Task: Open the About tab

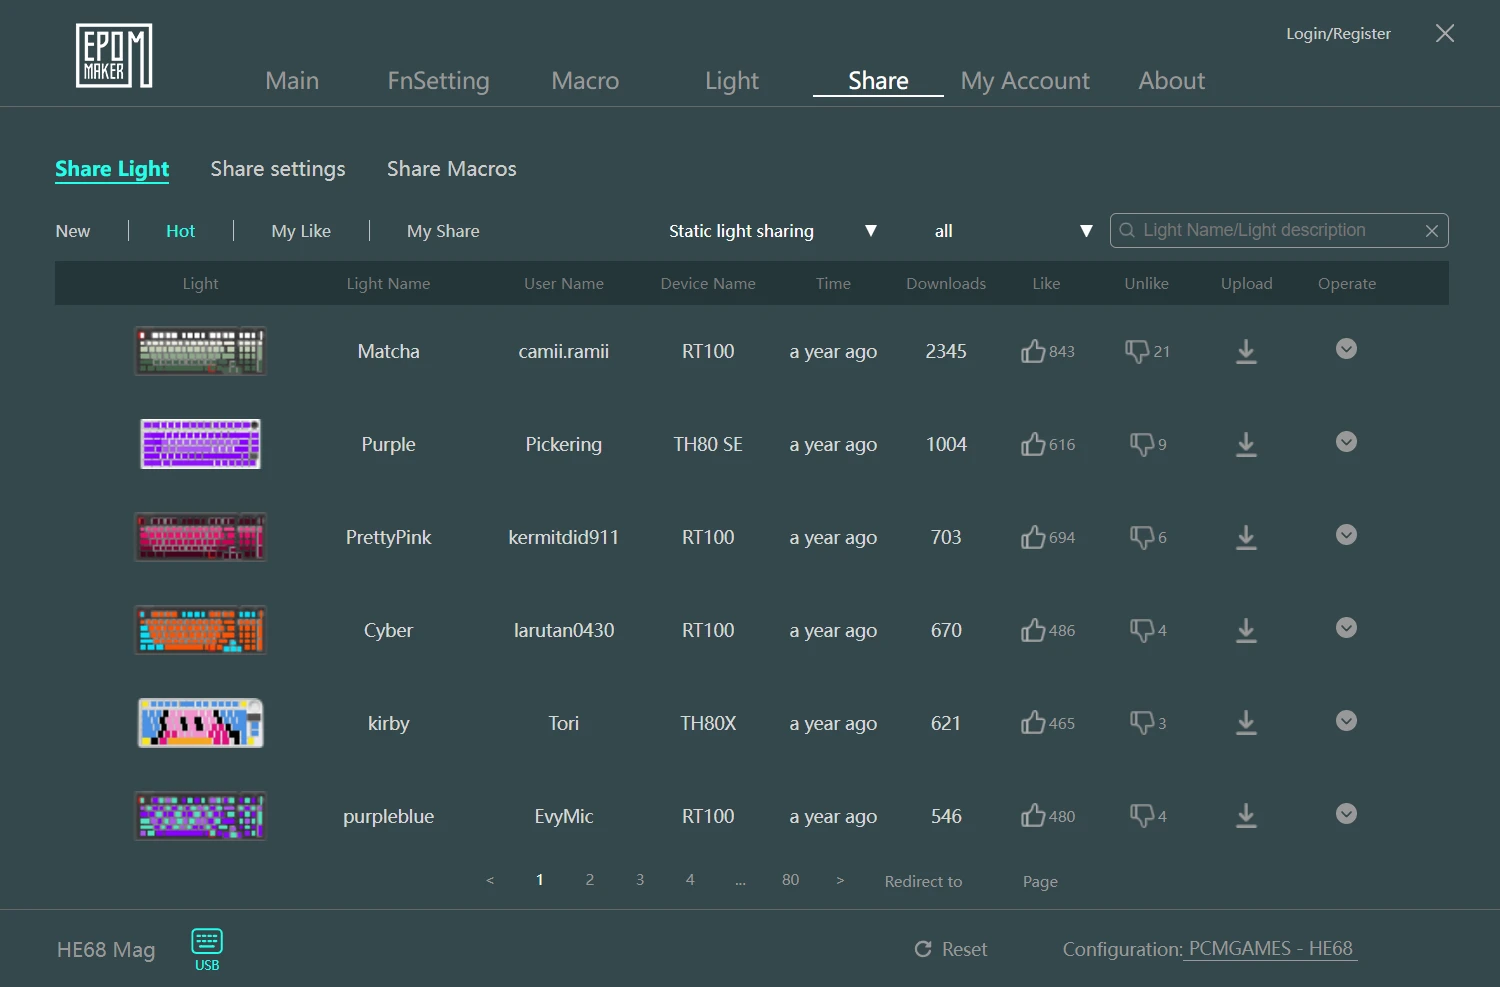Action: click(1172, 81)
